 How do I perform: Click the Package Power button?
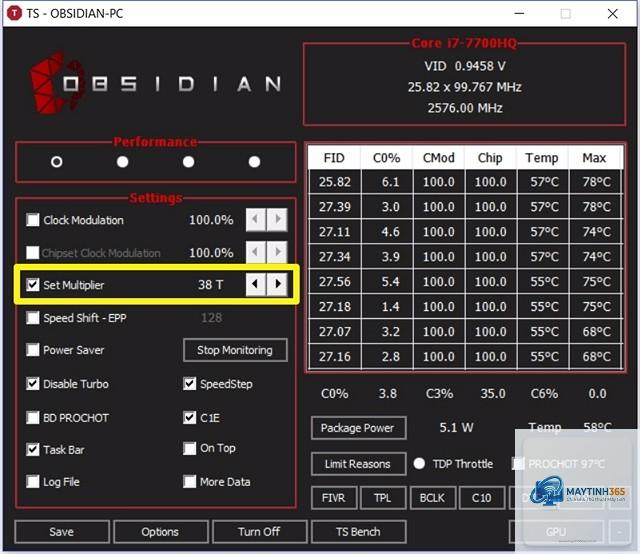point(358,428)
